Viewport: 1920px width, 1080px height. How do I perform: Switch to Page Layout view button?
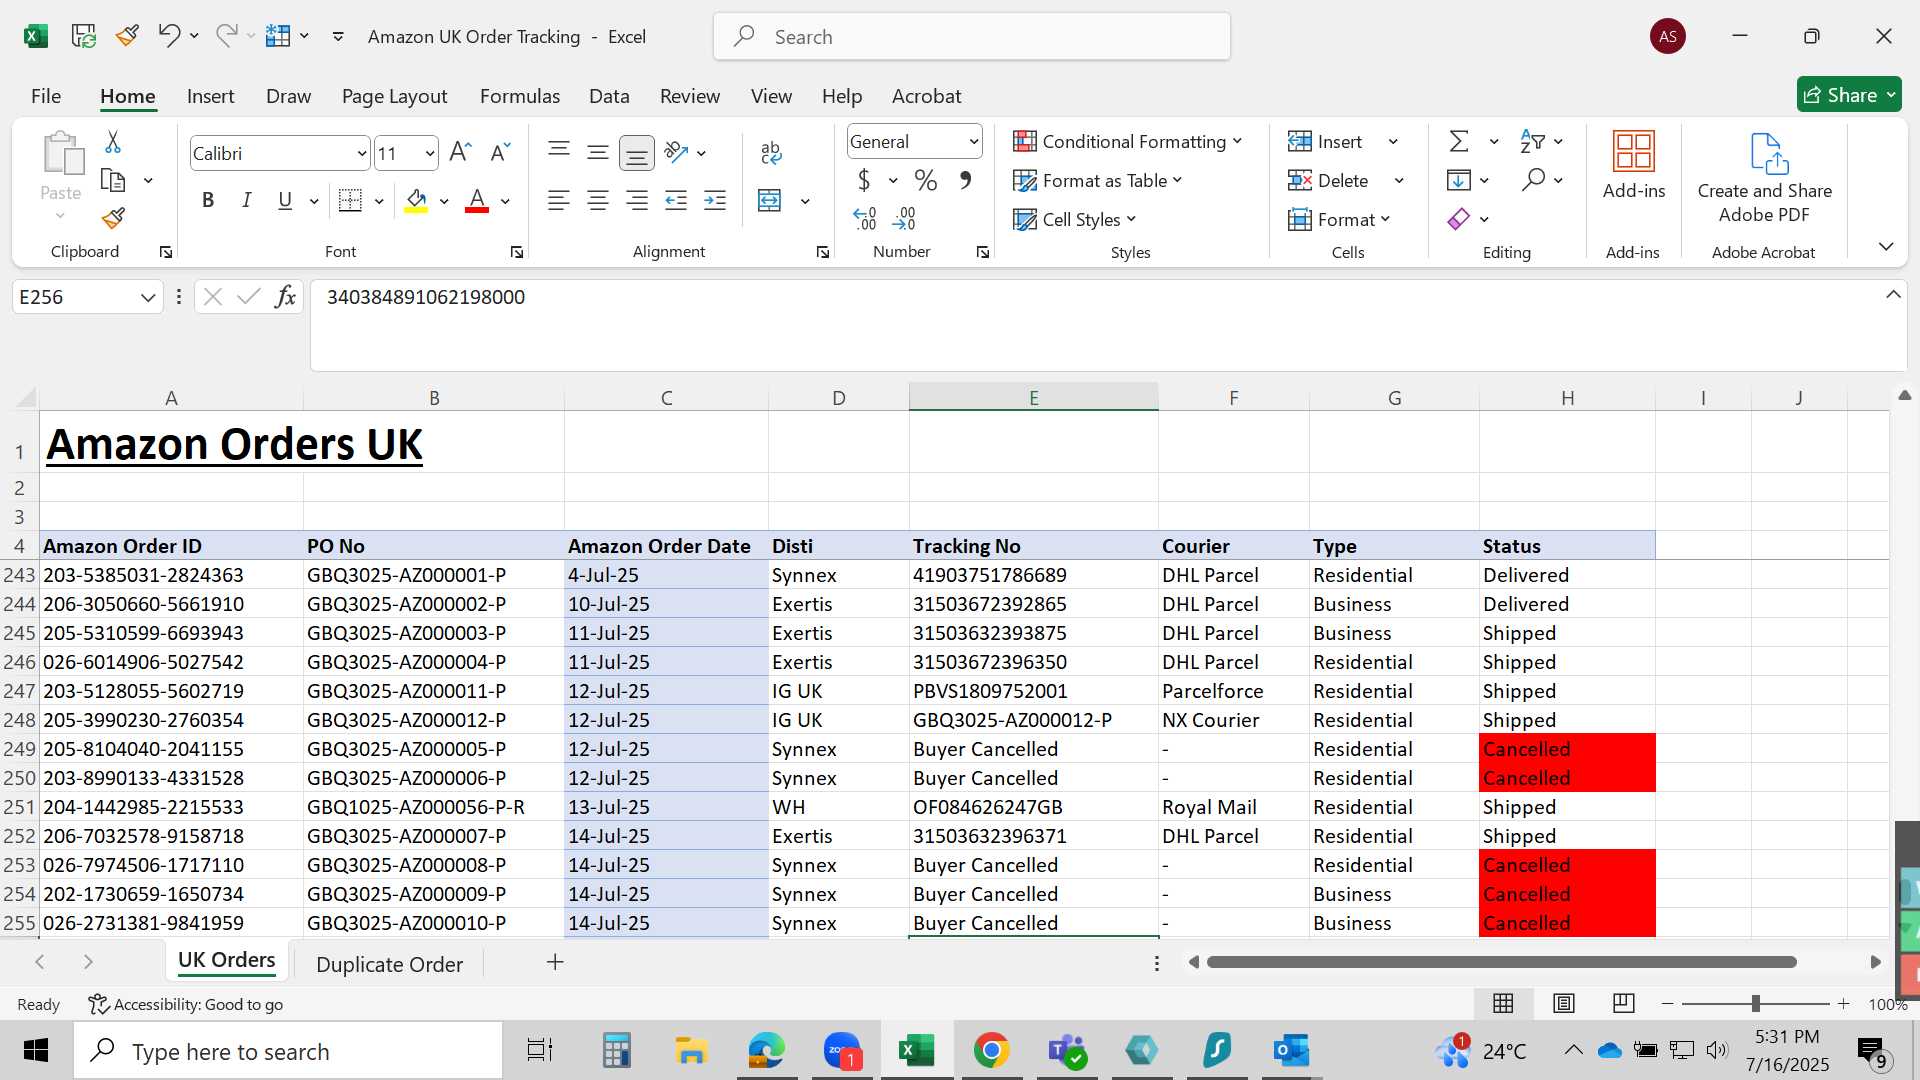[1564, 1003]
